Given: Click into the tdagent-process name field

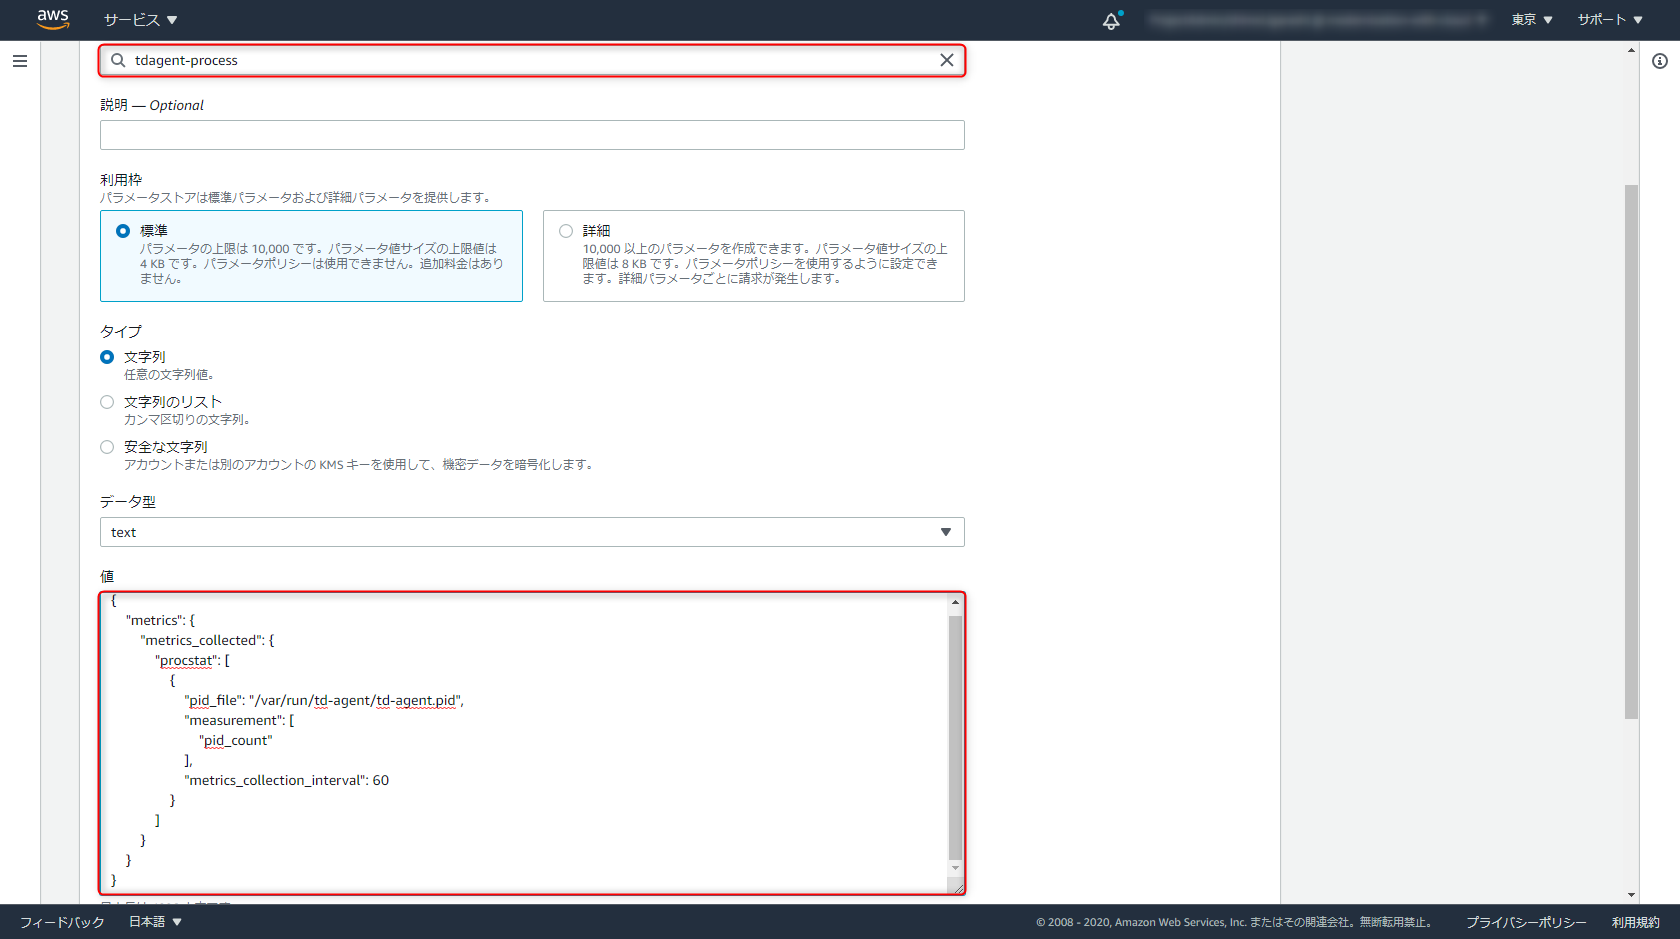Looking at the screenshot, I should [532, 60].
